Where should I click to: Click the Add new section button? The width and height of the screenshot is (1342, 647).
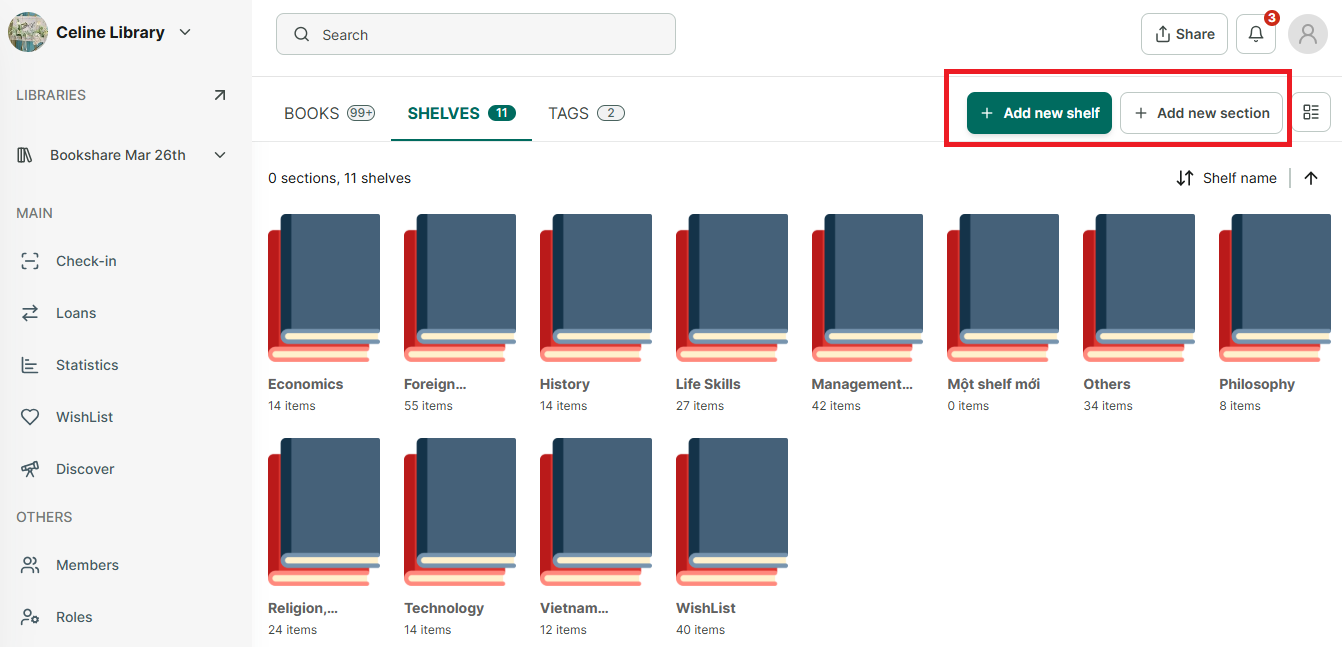point(1201,113)
